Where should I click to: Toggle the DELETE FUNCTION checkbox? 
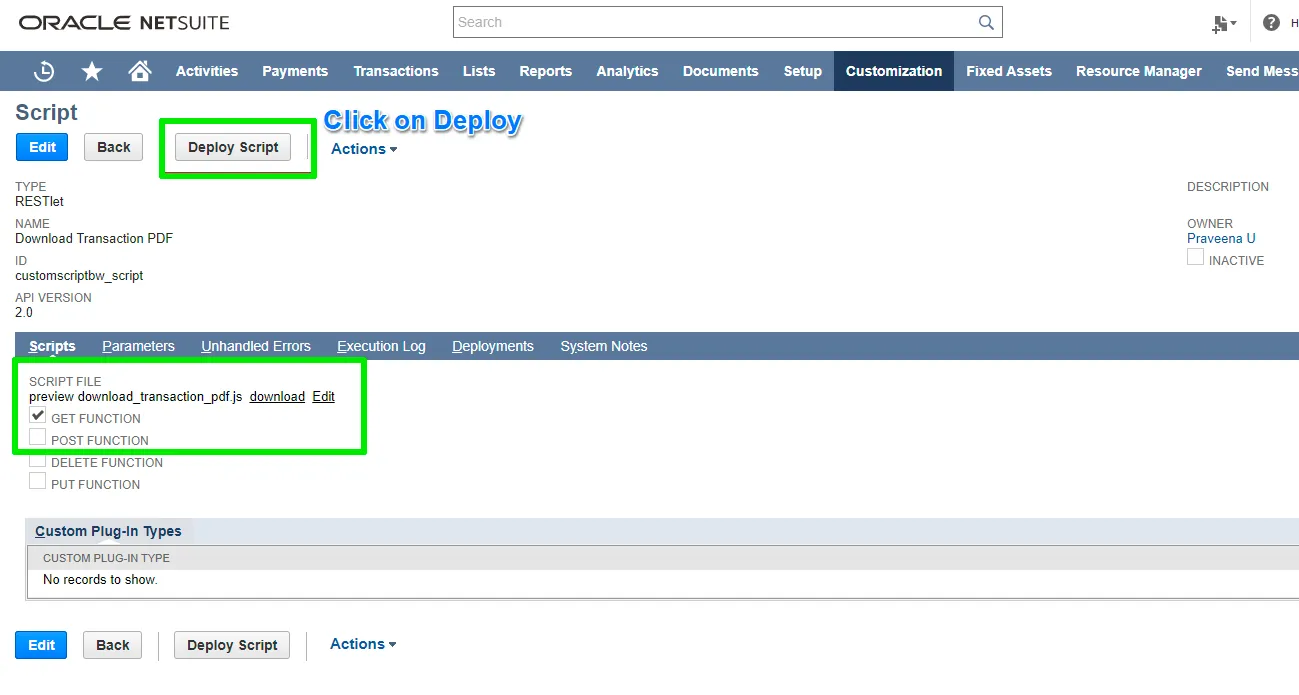(37, 459)
